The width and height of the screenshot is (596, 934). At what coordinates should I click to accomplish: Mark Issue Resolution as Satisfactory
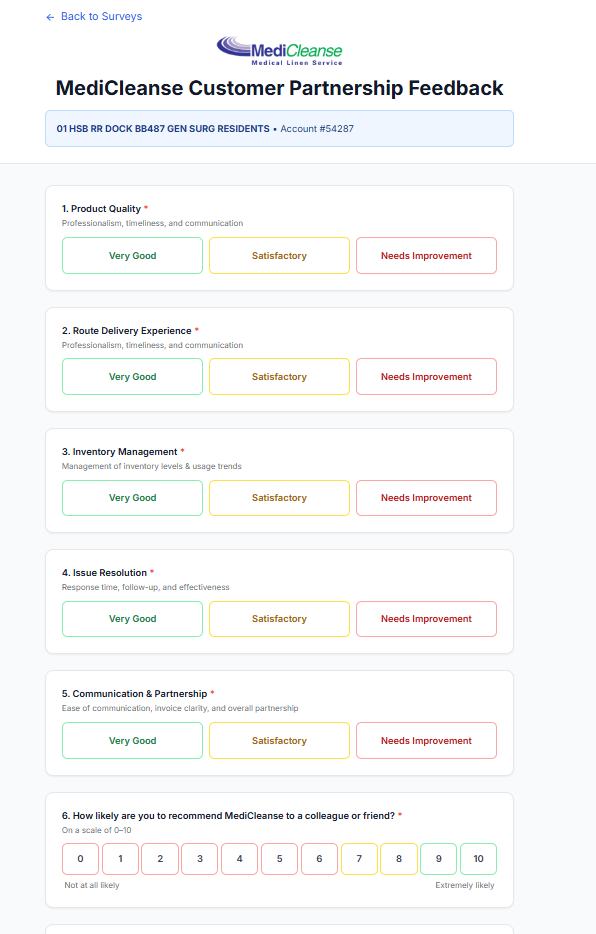(279, 619)
